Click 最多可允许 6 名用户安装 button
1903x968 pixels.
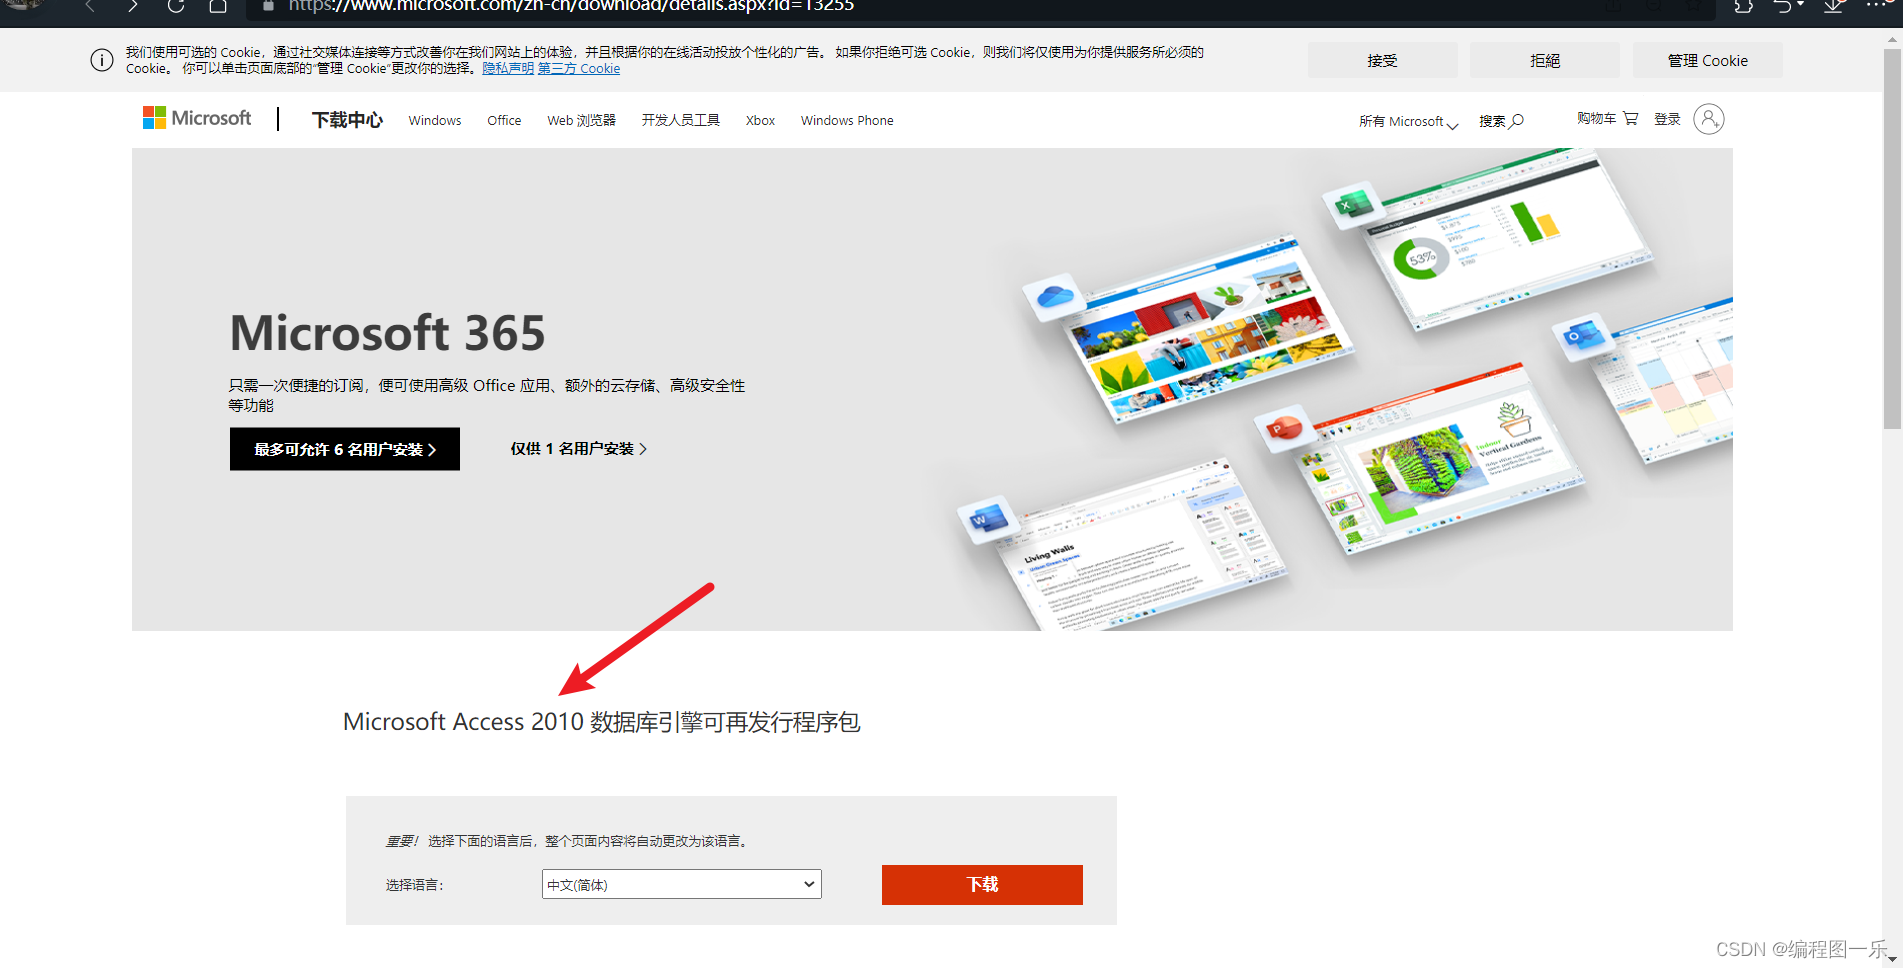coord(345,449)
